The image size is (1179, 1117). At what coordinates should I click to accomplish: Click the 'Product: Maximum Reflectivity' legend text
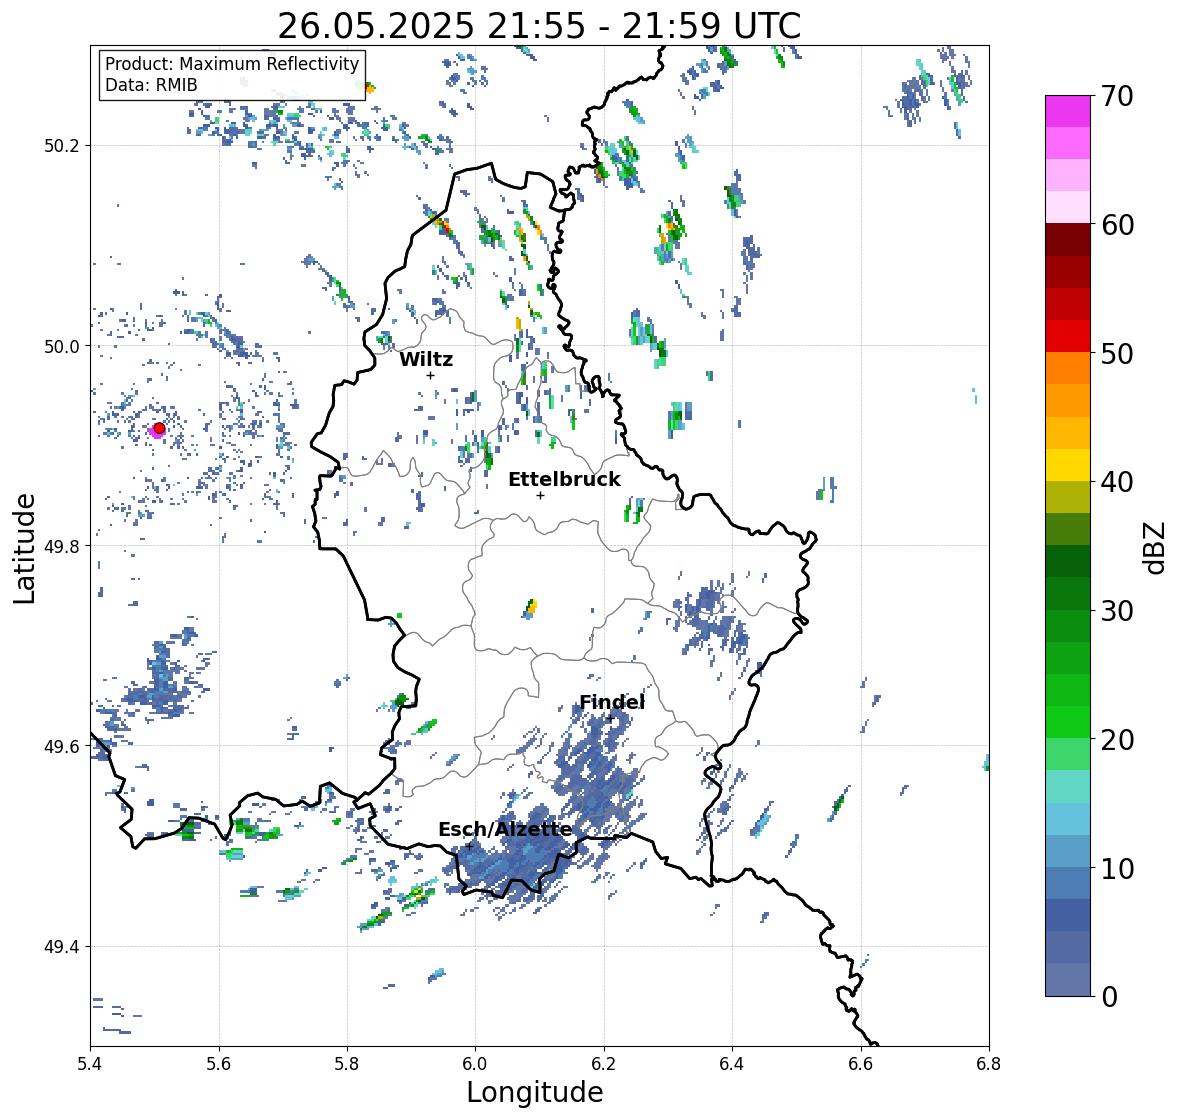[232, 64]
